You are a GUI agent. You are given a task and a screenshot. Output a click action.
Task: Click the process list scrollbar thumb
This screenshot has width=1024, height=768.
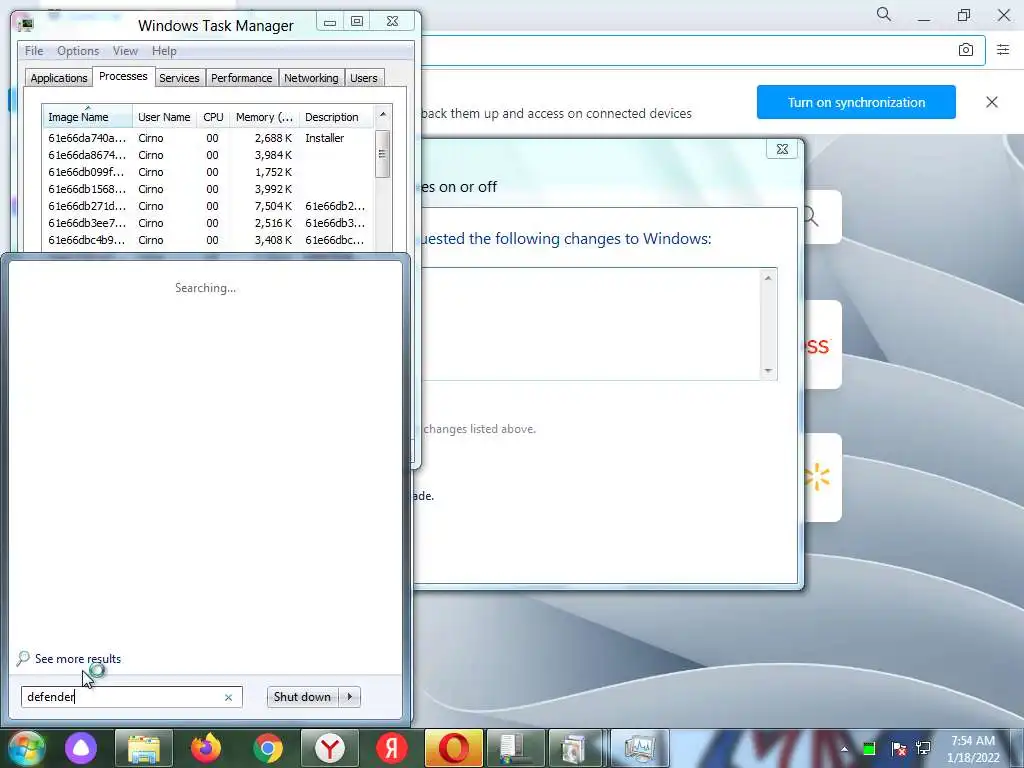point(383,154)
